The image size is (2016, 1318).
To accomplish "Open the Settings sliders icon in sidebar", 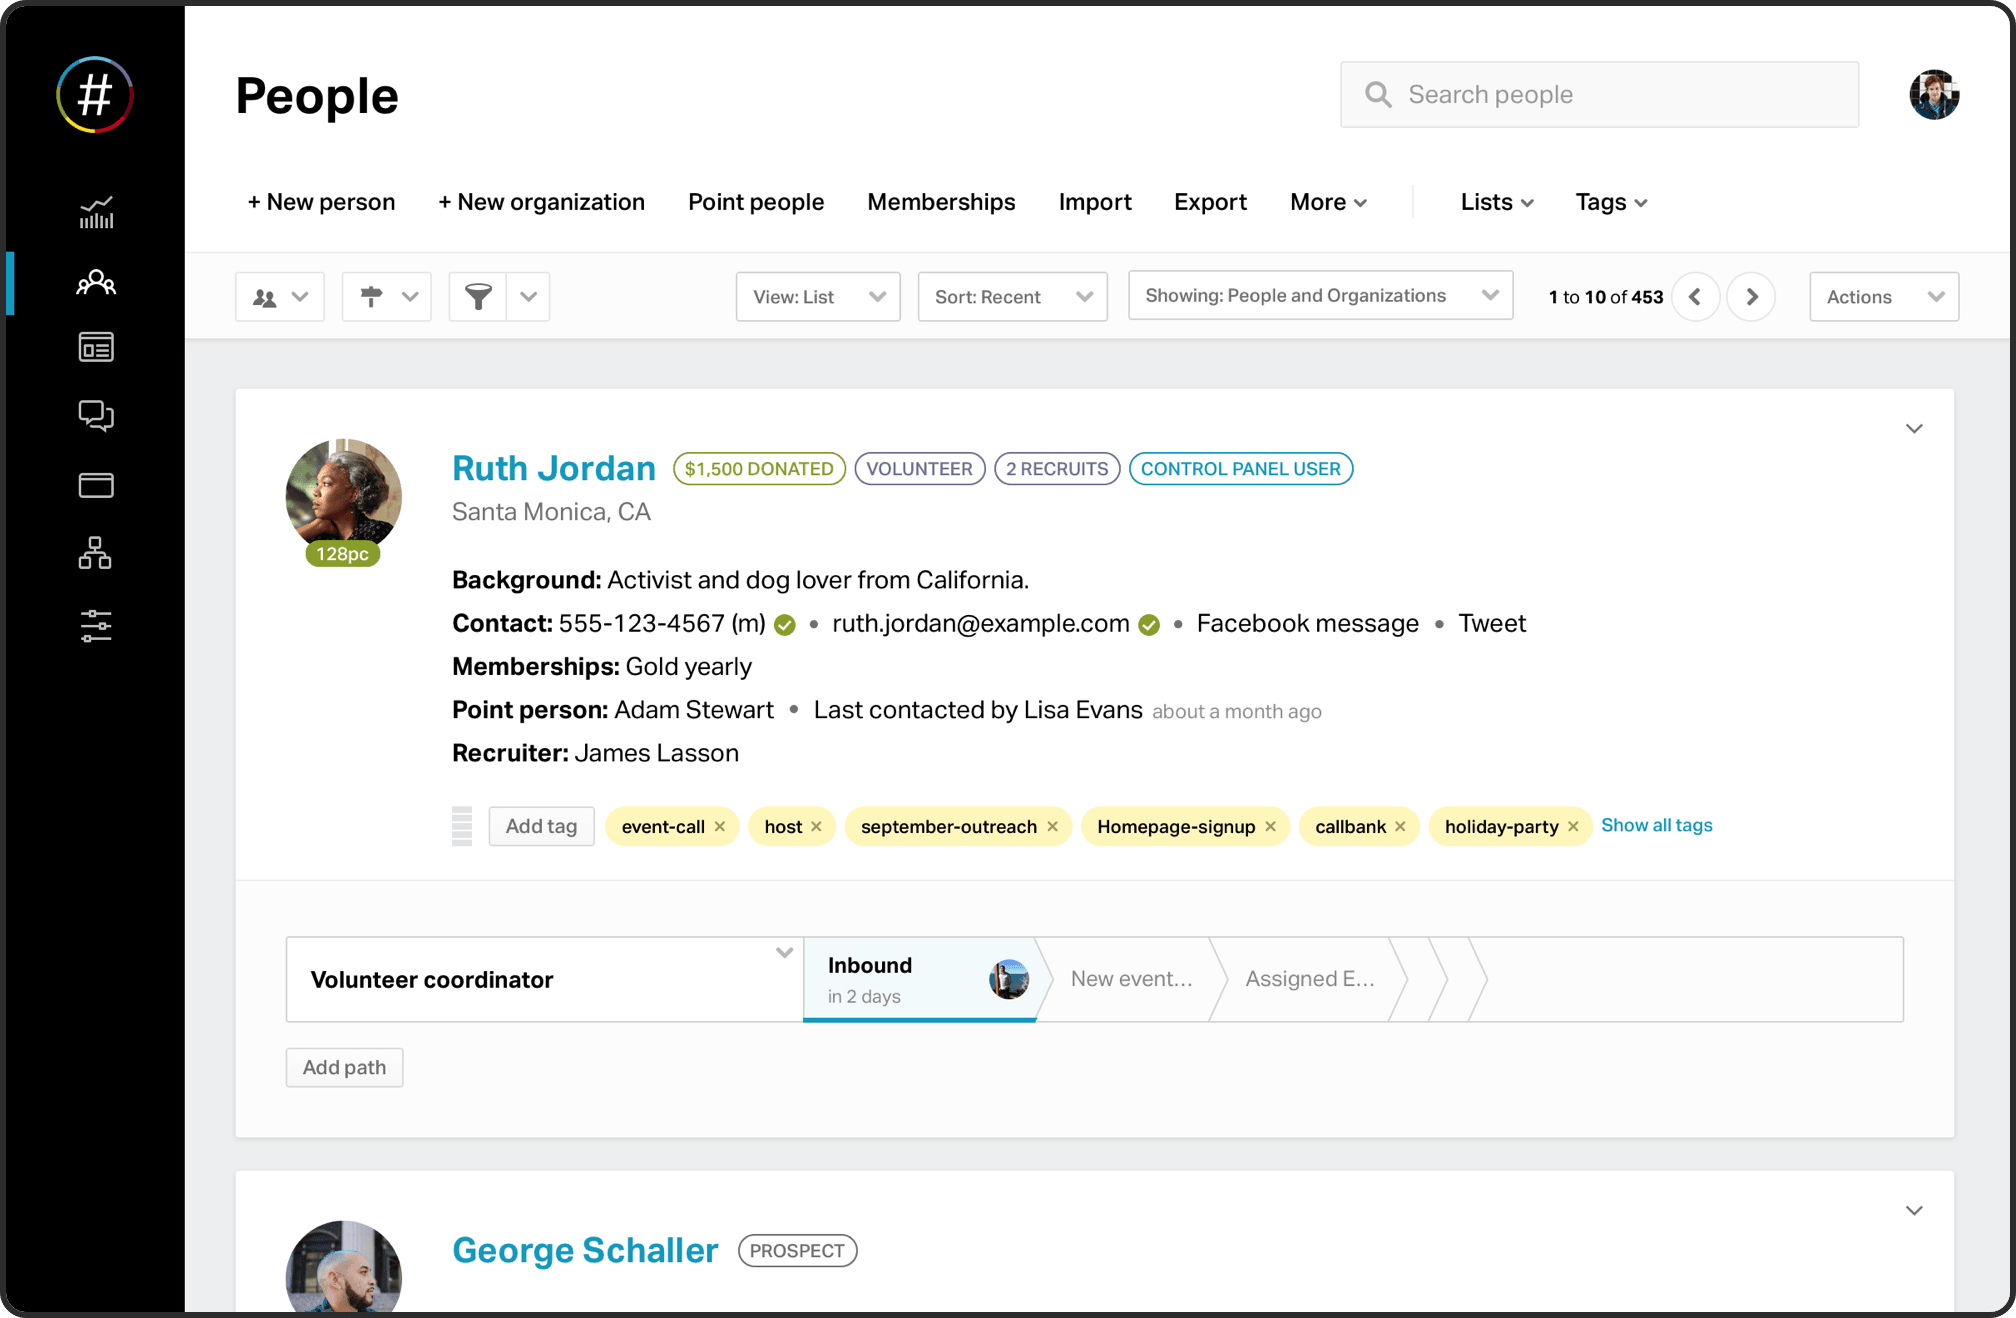I will [x=96, y=626].
